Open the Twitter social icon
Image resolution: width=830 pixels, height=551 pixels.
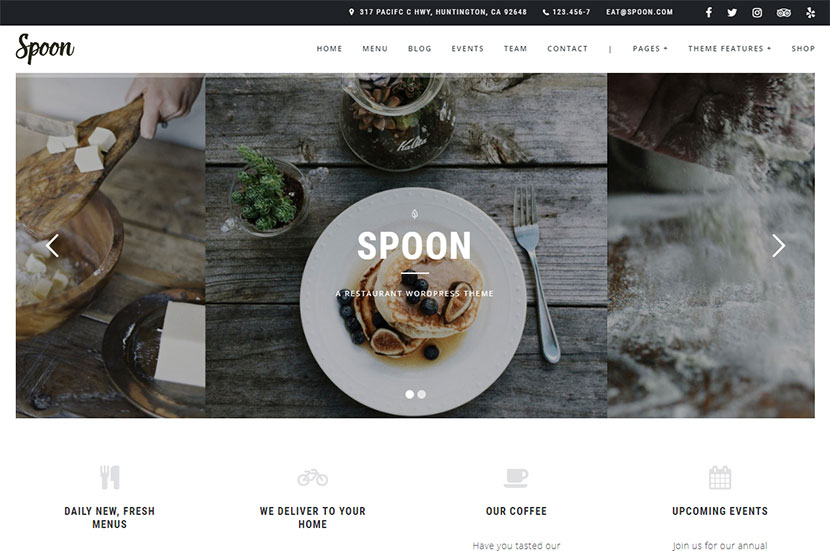pos(732,12)
